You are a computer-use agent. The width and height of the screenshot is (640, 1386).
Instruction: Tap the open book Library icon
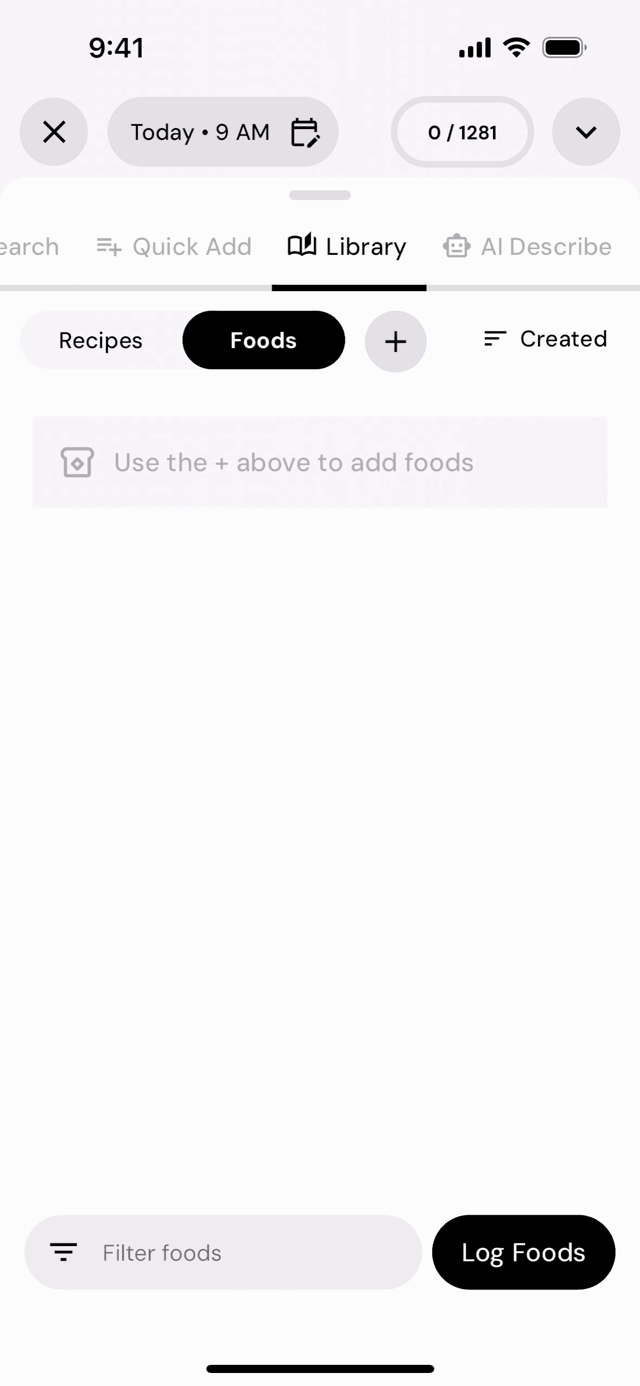(x=302, y=245)
